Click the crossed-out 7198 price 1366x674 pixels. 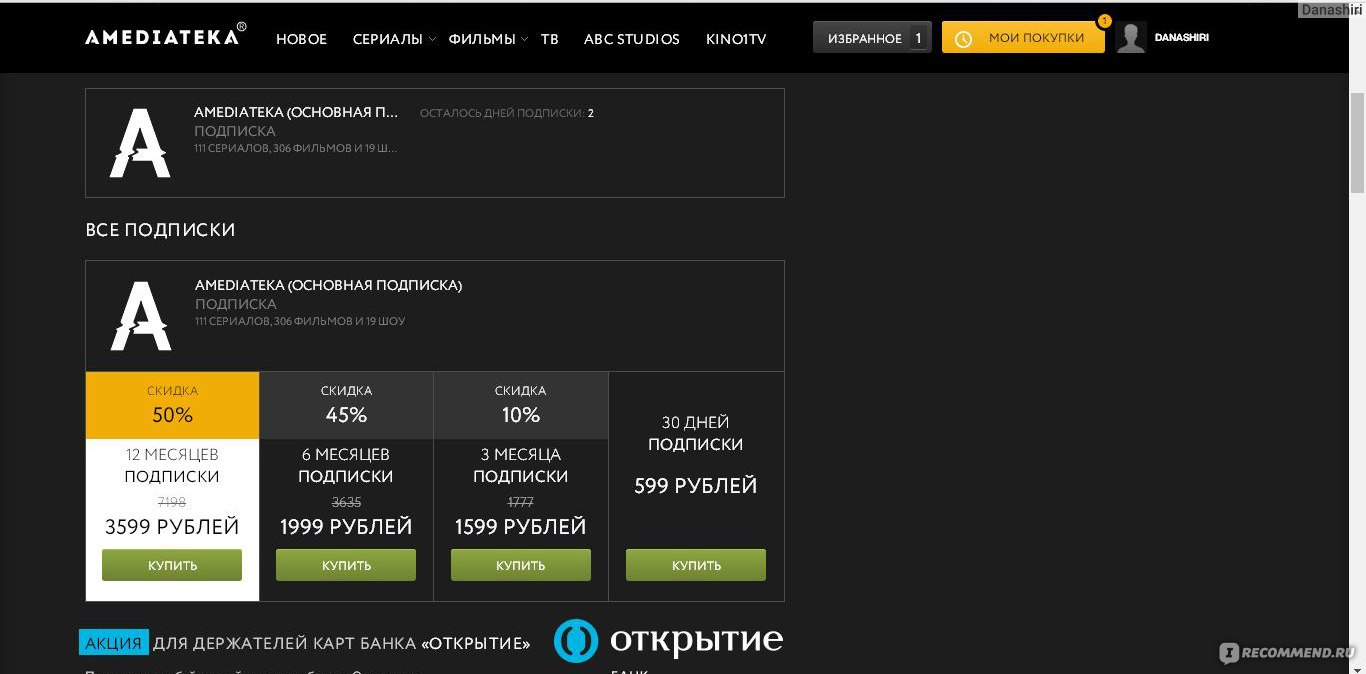(x=172, y=502)
